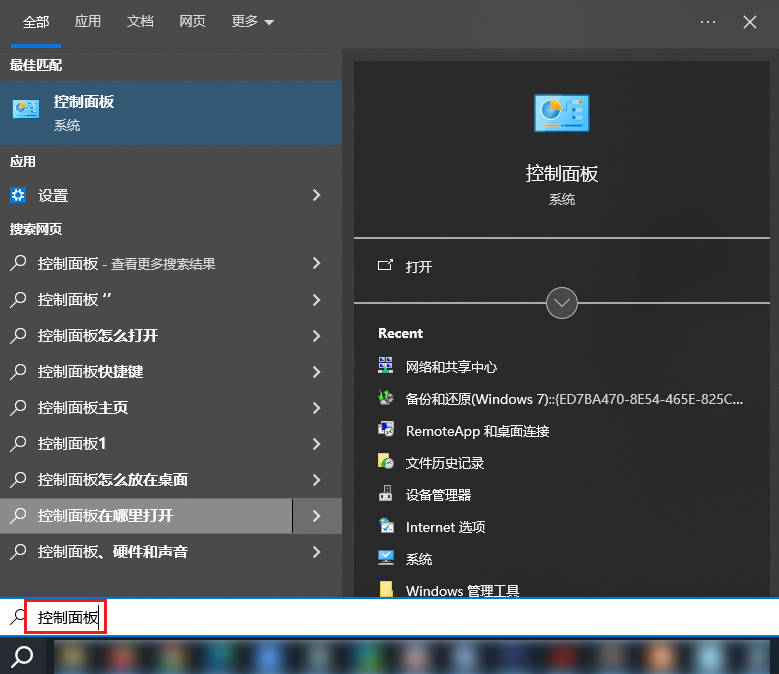Image resolution: width=779 pixels, height=674 pixels.
Task: Click the 控制面板 icon in best match
Action: click(x=26, y=109)
